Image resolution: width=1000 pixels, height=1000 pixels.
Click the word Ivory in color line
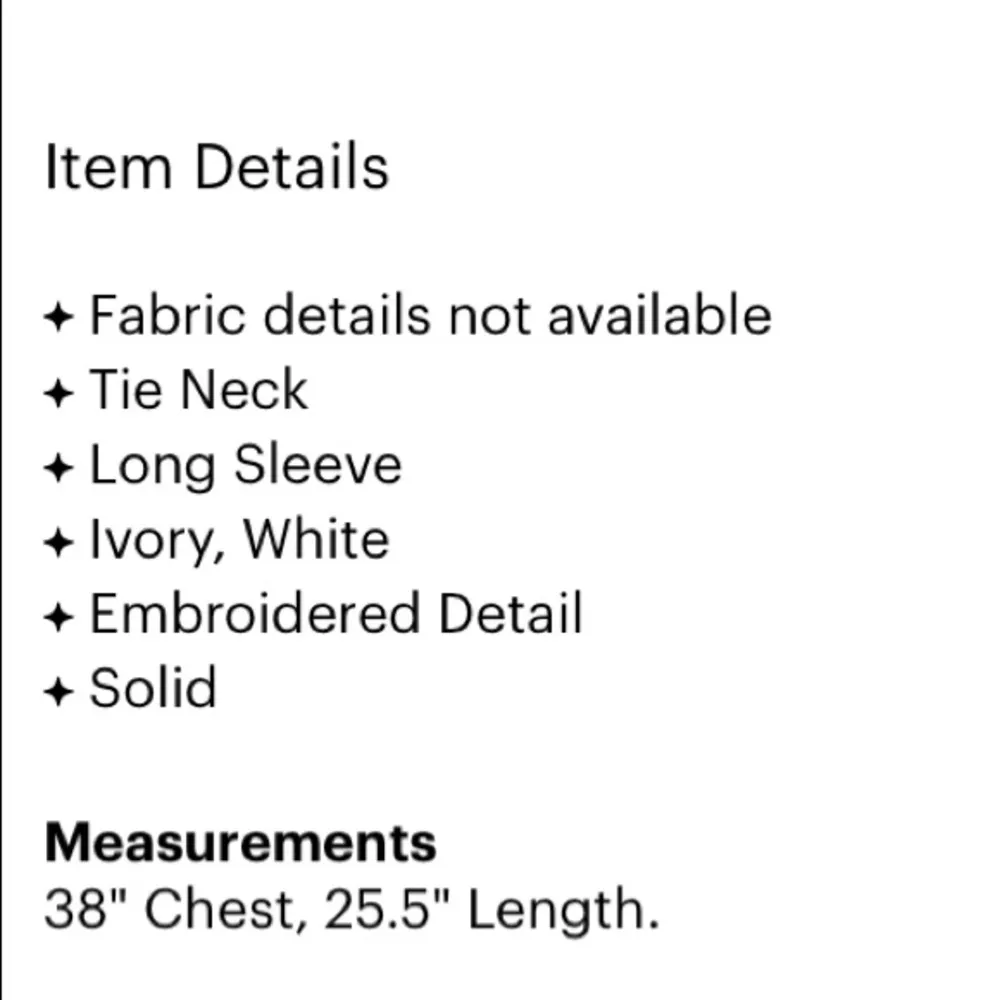click(x=150, y=541)
